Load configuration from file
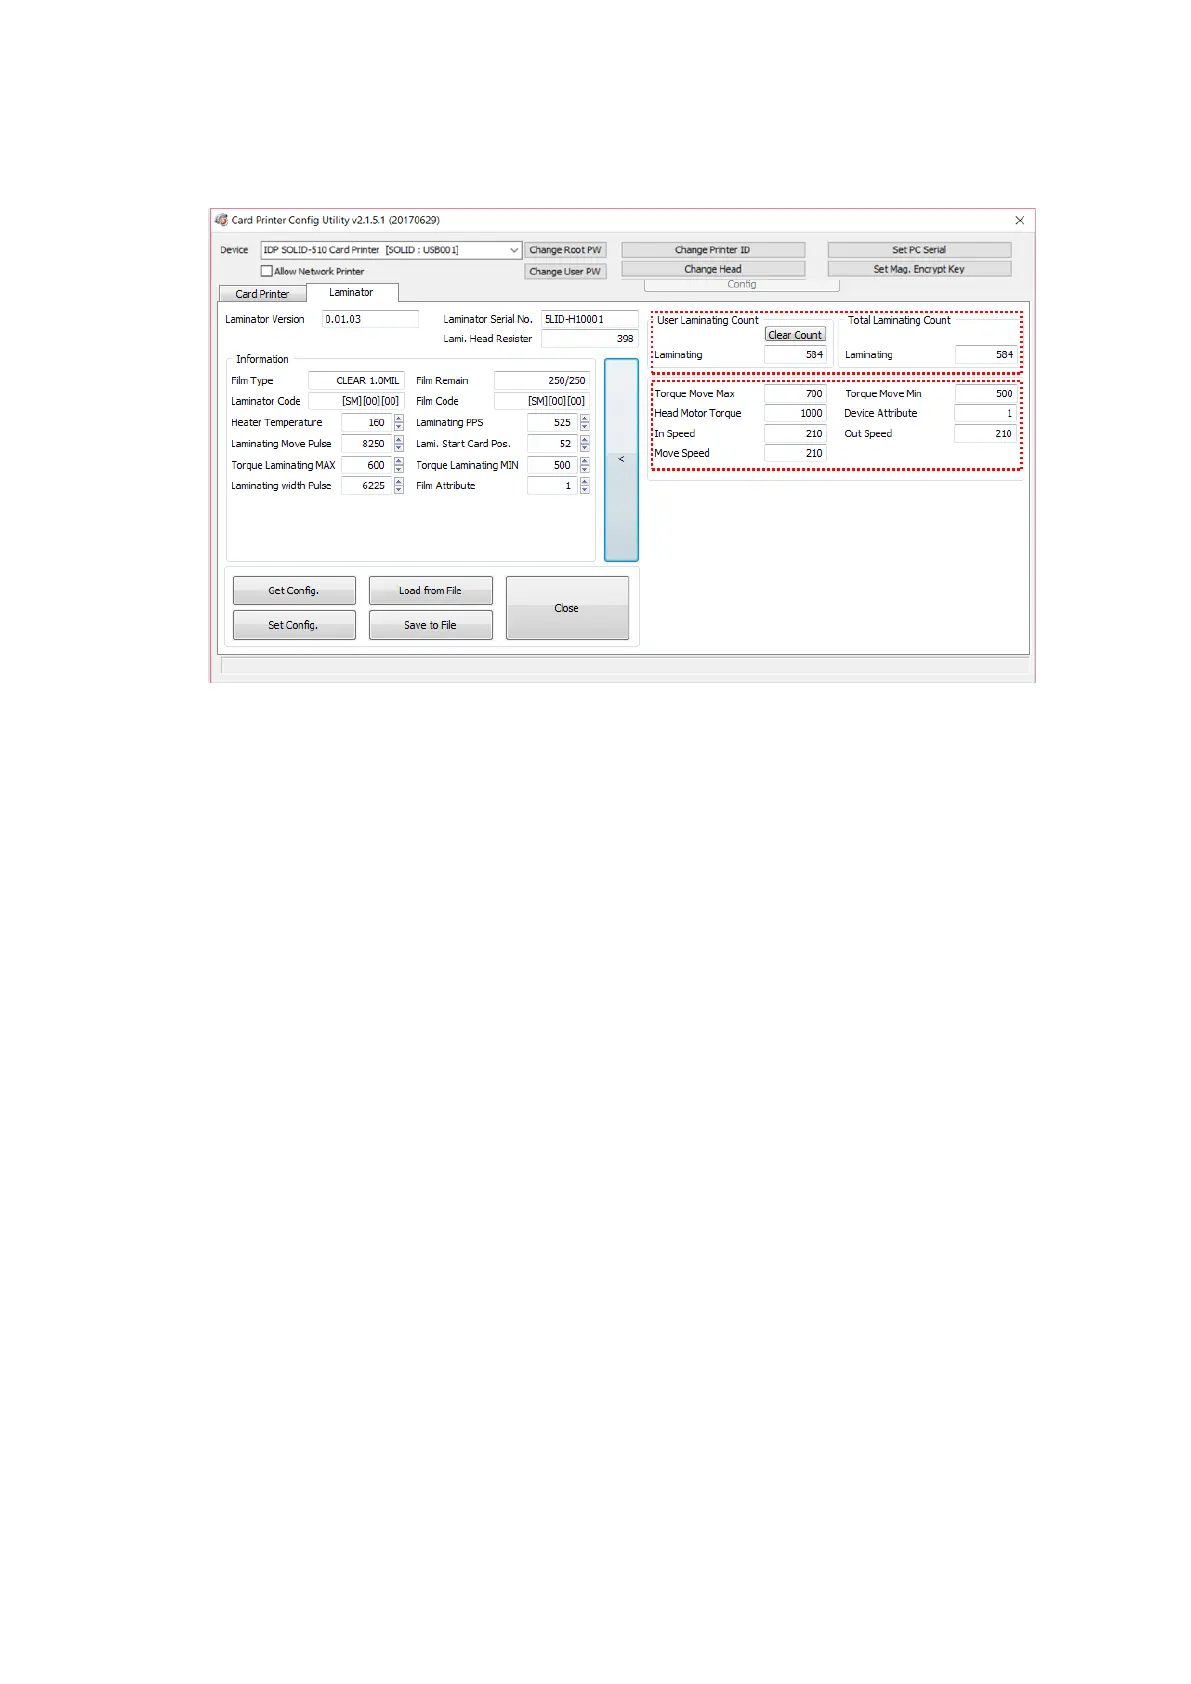The width and height of the screenshot is (1191, 1684). [430, 591]
